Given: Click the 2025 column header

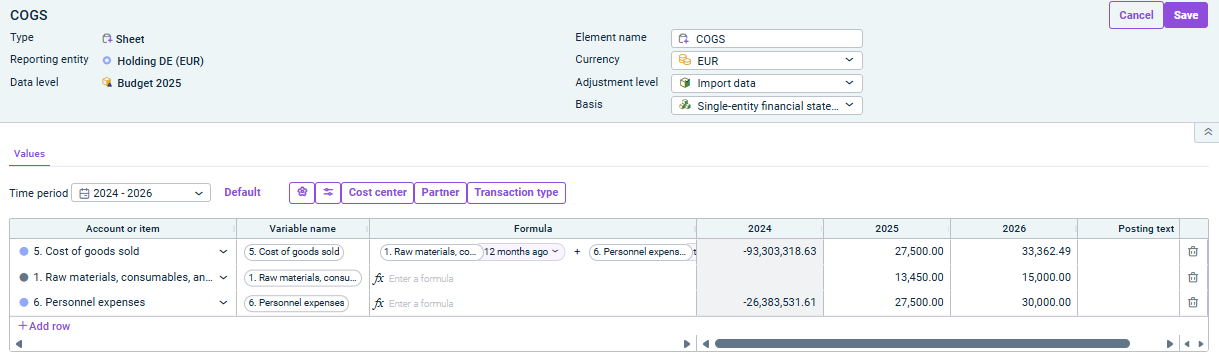Looking at the screenshot, I should [x=886, y=229].
